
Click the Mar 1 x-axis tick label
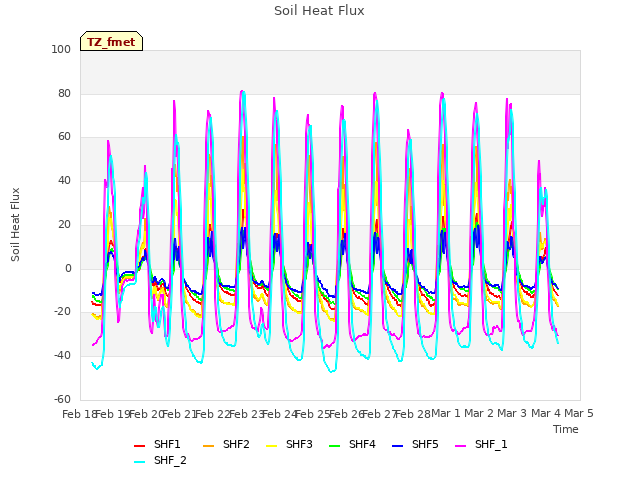pos(446,413)
